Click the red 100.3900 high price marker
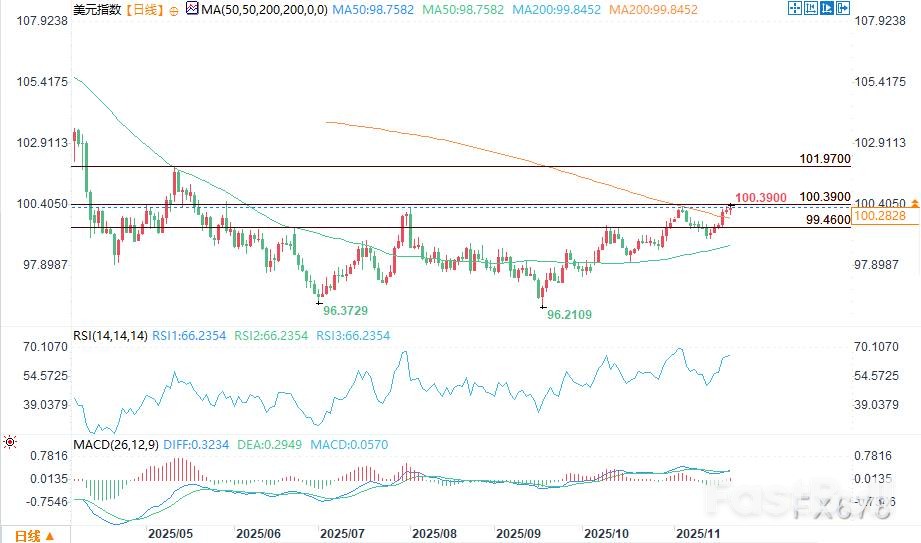 click(761, 197)
